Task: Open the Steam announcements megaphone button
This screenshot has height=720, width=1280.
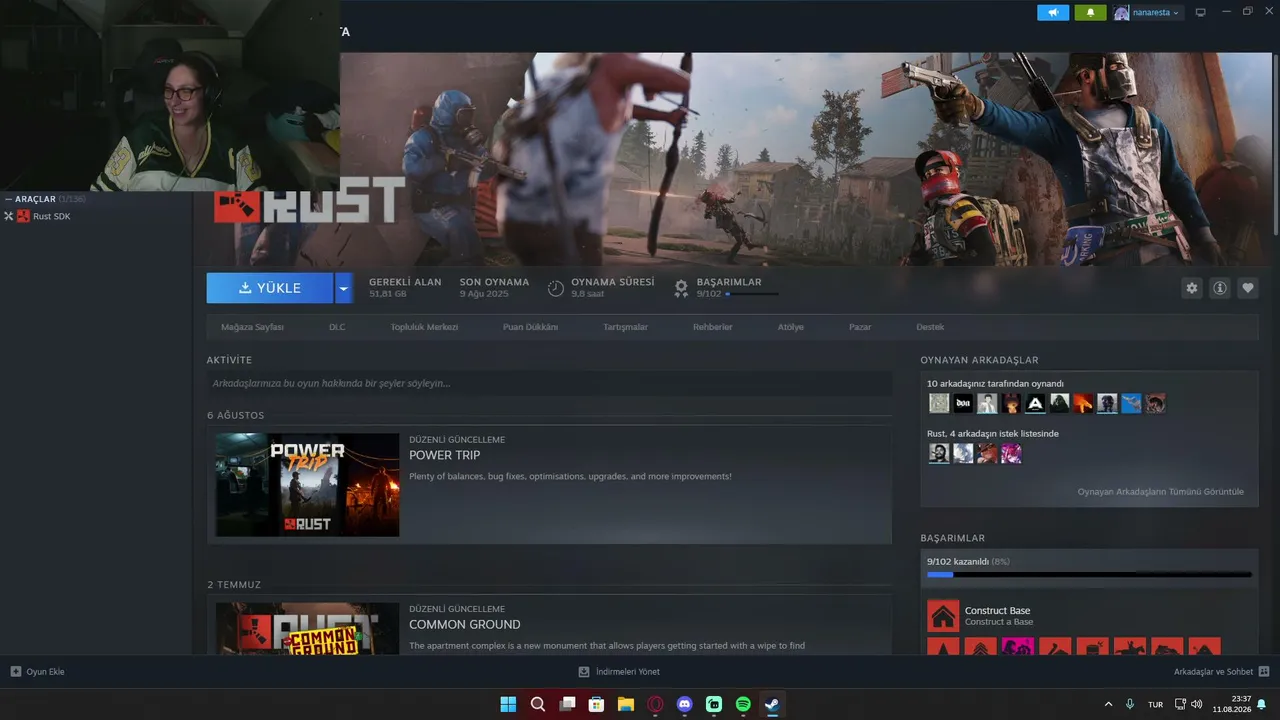Action: point(1053,12)
